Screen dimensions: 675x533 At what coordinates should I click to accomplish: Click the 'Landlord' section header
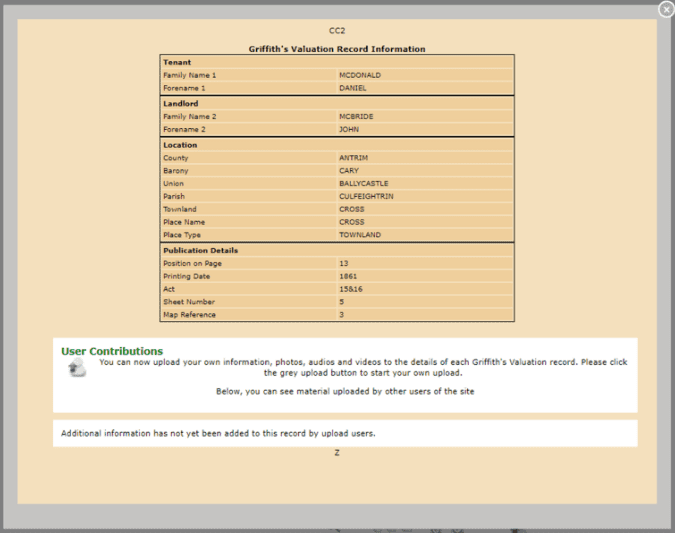pyautogui.click(x=180, y=104)
